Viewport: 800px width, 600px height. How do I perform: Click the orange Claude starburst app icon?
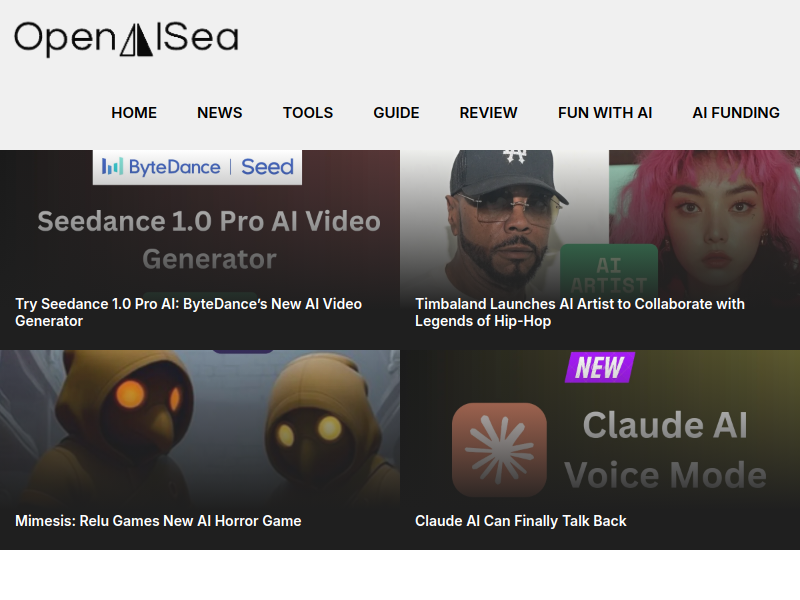pyautogui.click(x=499, y=449)
